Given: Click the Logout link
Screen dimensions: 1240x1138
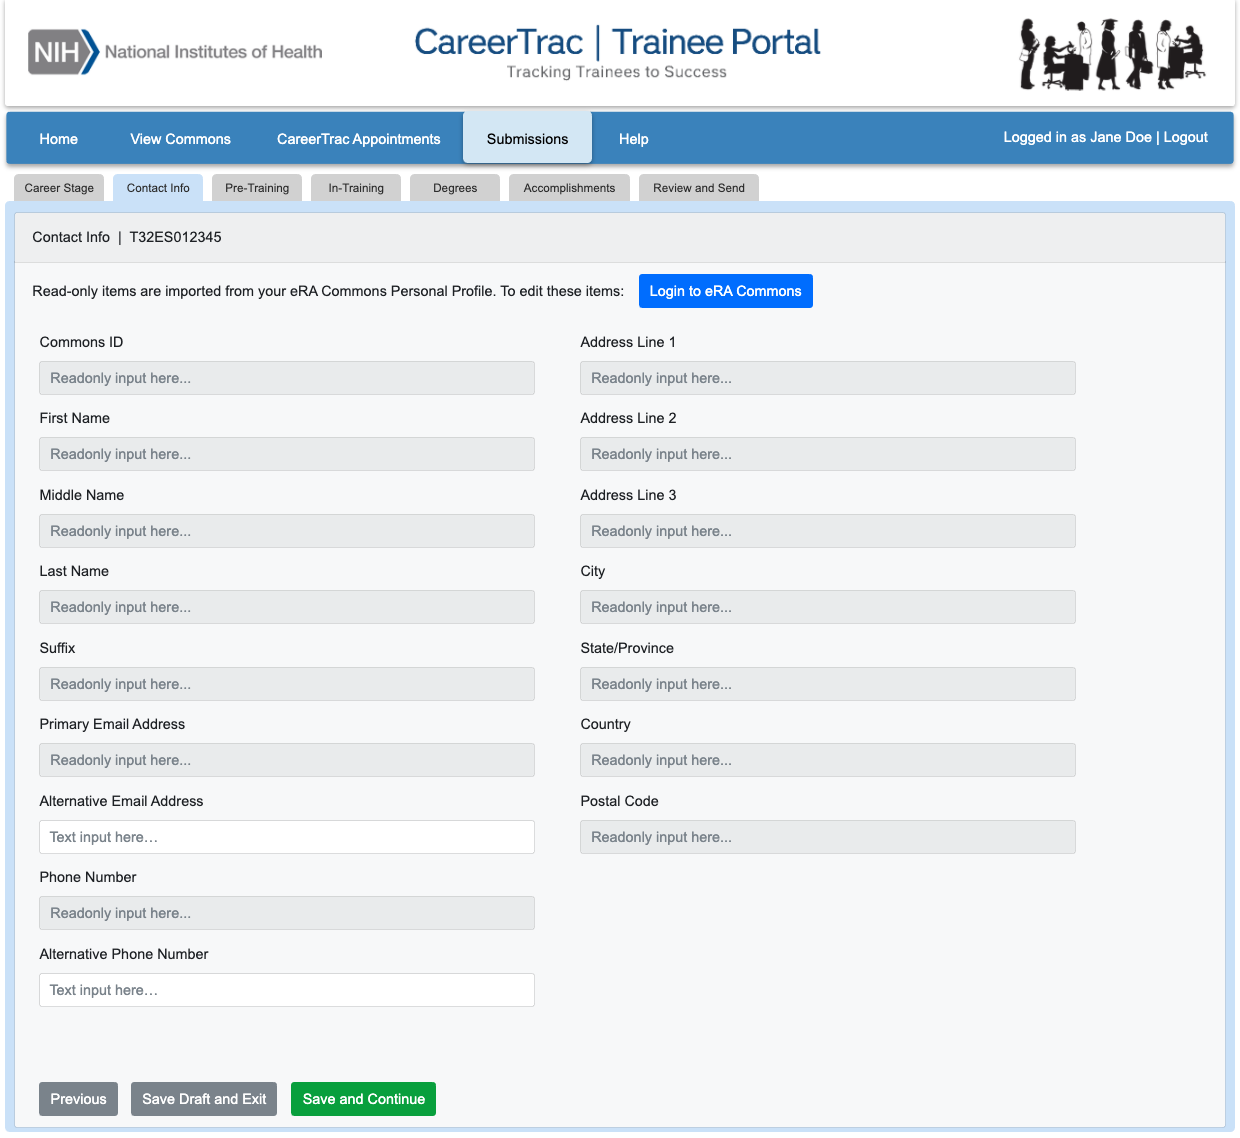Looking at the screenshot, I should coord(1186,137).
